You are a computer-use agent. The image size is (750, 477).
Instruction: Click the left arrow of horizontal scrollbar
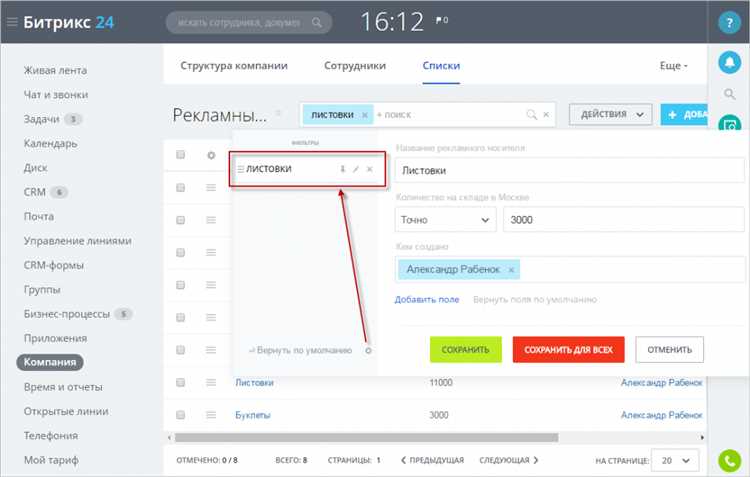pyautogui.click(x=169, y=437)
